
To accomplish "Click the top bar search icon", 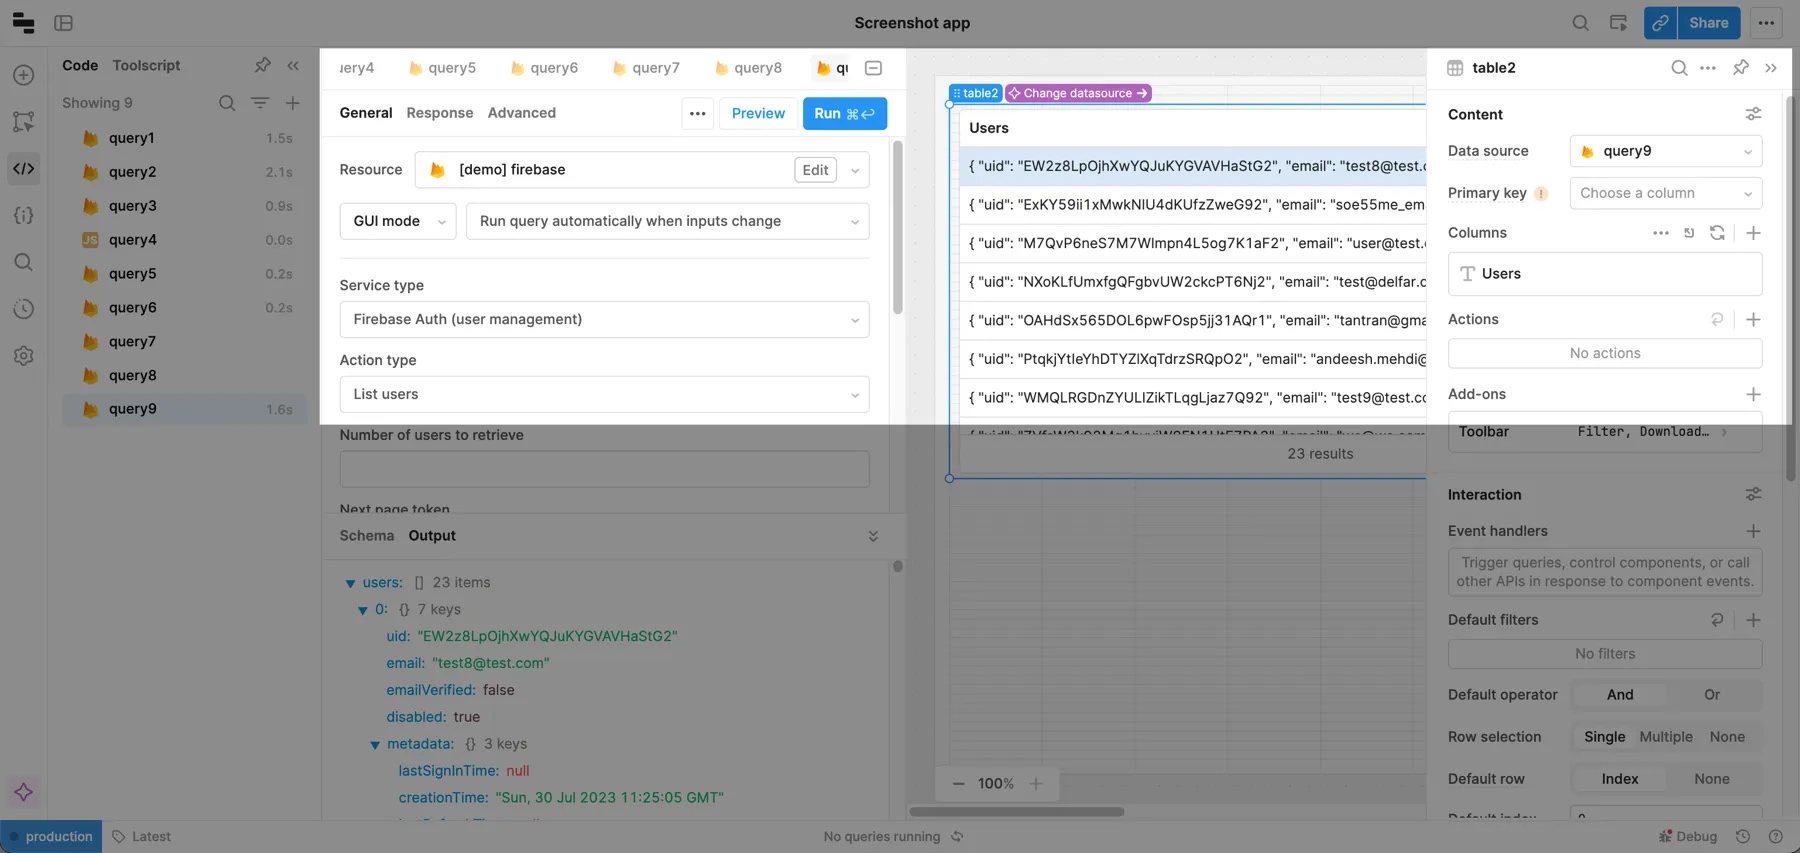I will point(1580,22).
